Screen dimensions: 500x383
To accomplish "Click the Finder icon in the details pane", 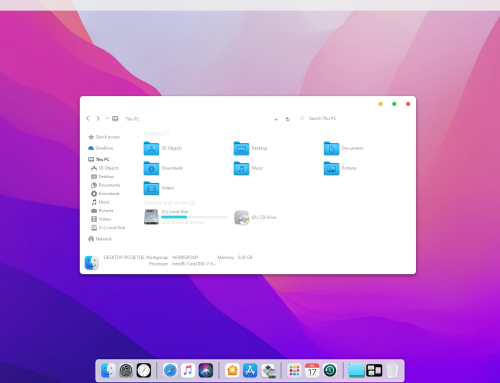I will (92, 262).
